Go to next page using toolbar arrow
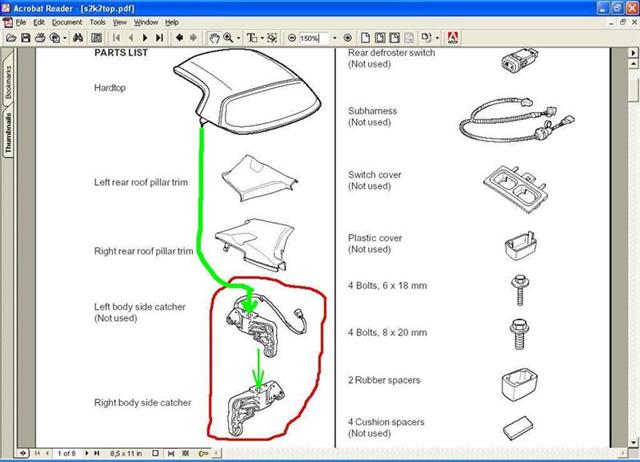The width and height of the screenshot is (640, 462). click(x=145, y=38)
